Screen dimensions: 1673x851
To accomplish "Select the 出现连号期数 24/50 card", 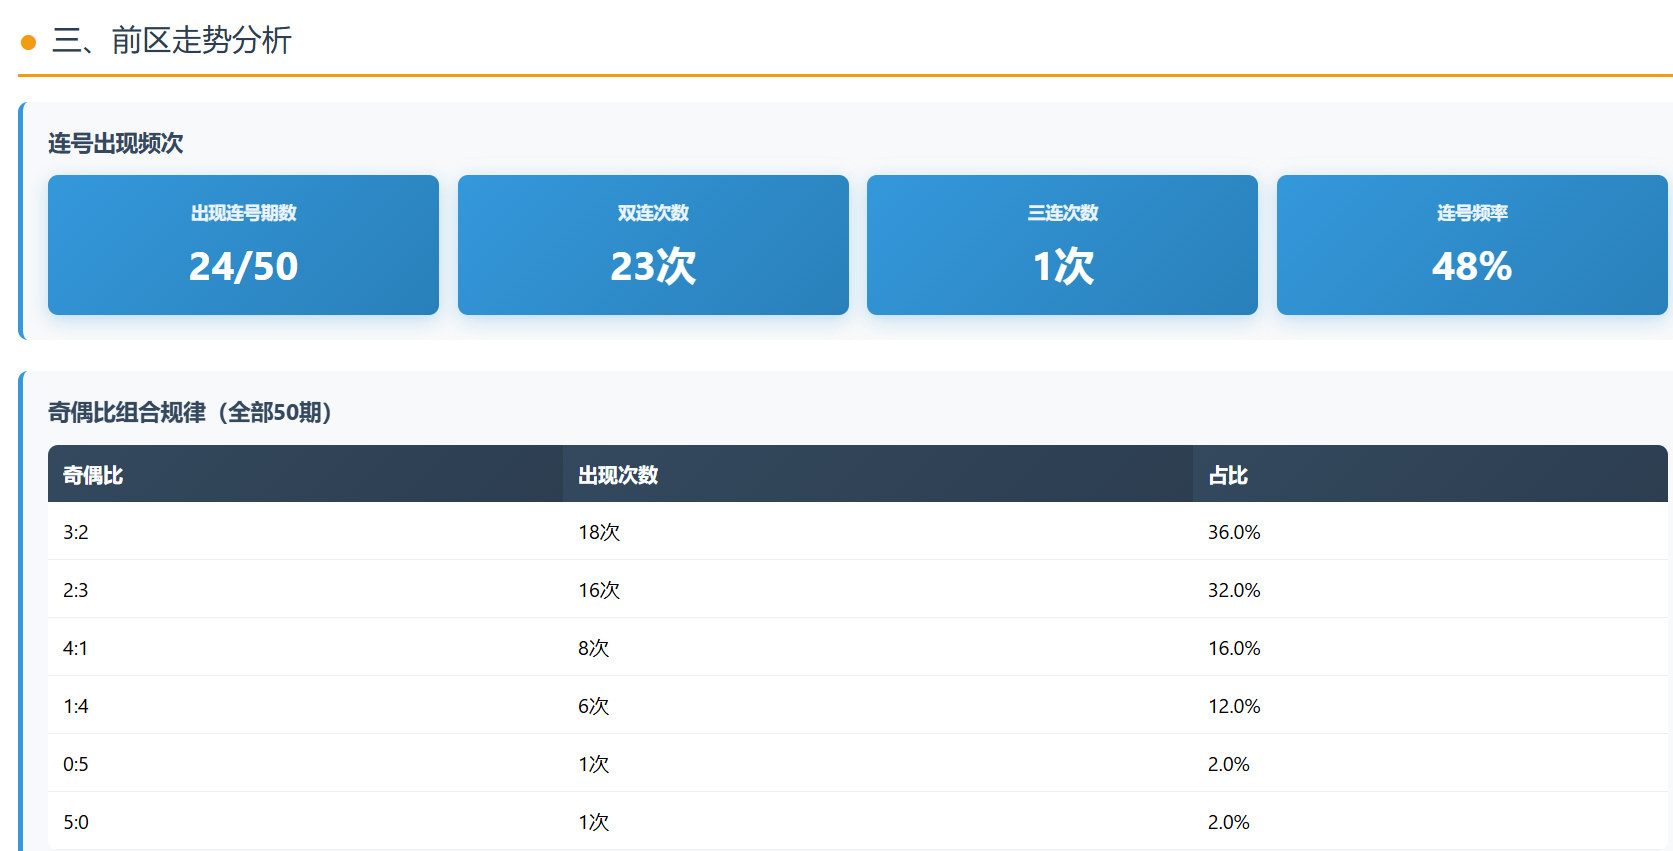I will click(x=243, y=245).
